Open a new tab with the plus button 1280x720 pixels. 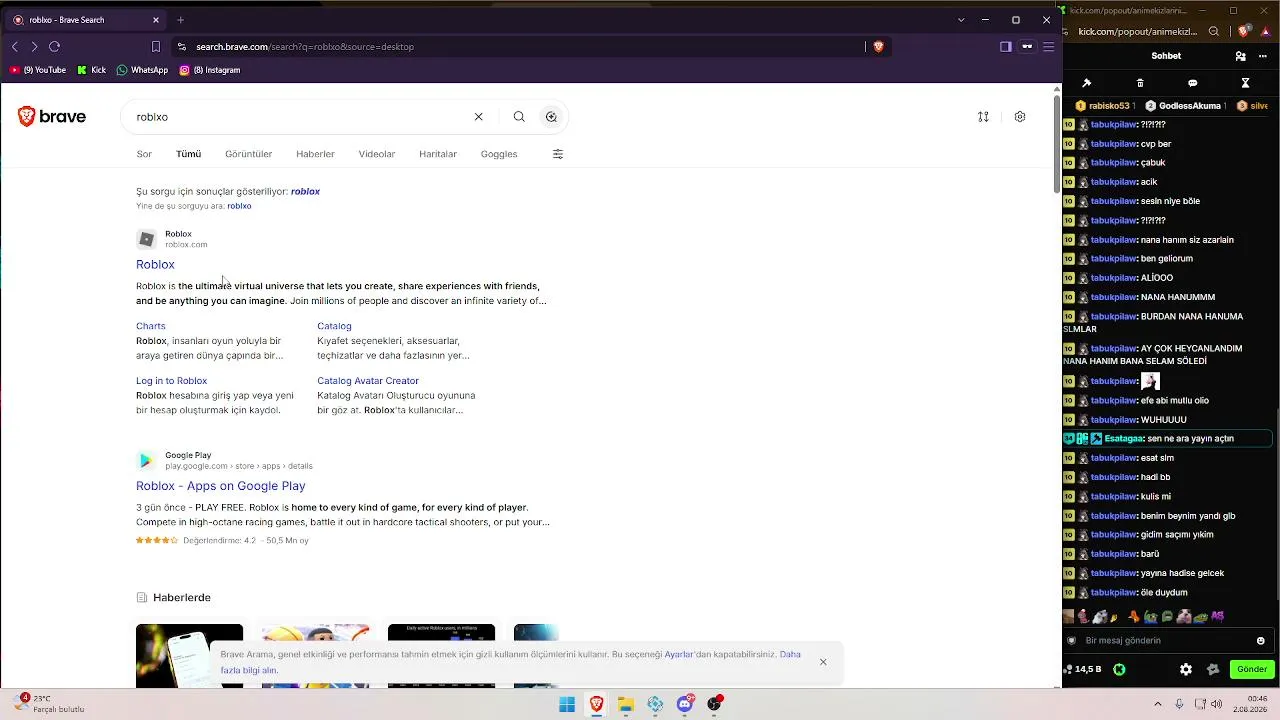[x=181, y=20]
